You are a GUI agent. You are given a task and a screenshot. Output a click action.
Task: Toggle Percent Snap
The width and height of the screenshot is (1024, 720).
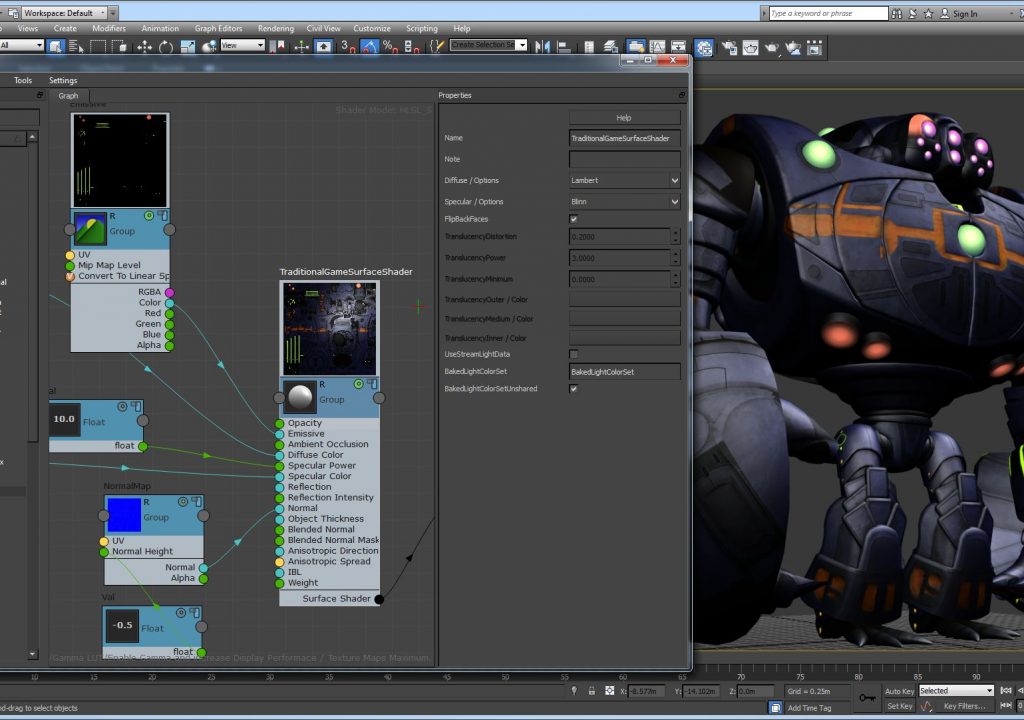pos(391,46)
